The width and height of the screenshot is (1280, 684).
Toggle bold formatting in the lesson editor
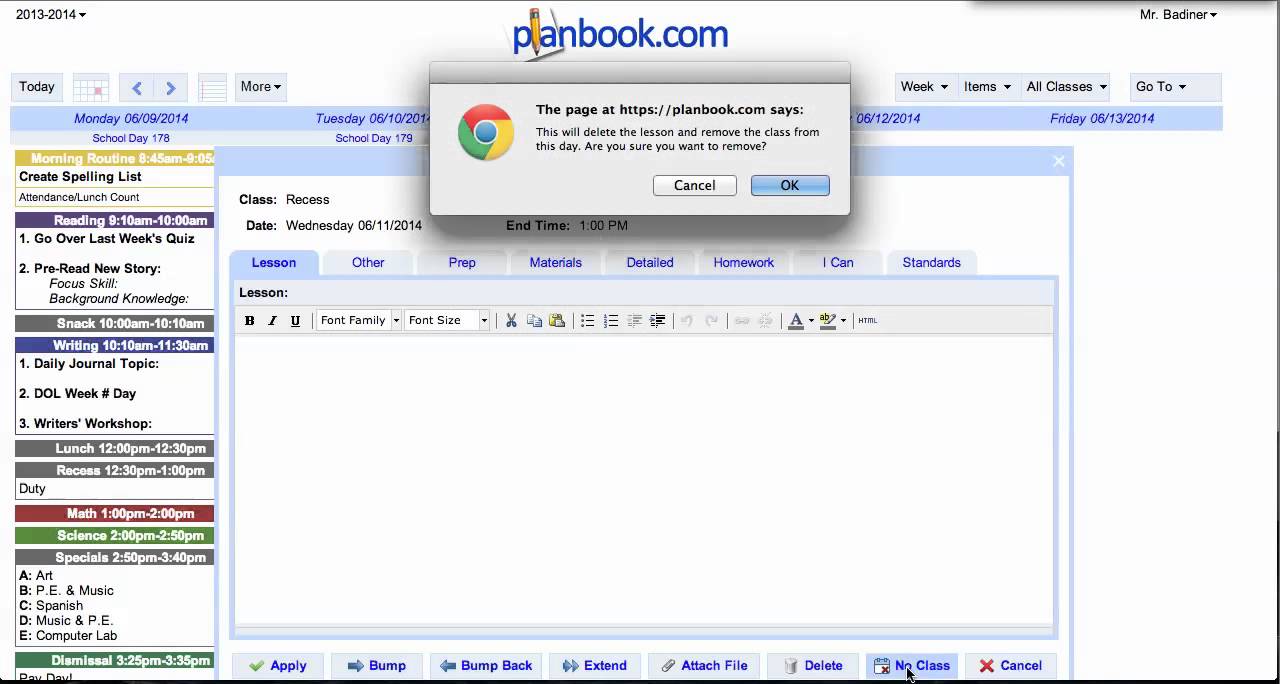[250, 321]
